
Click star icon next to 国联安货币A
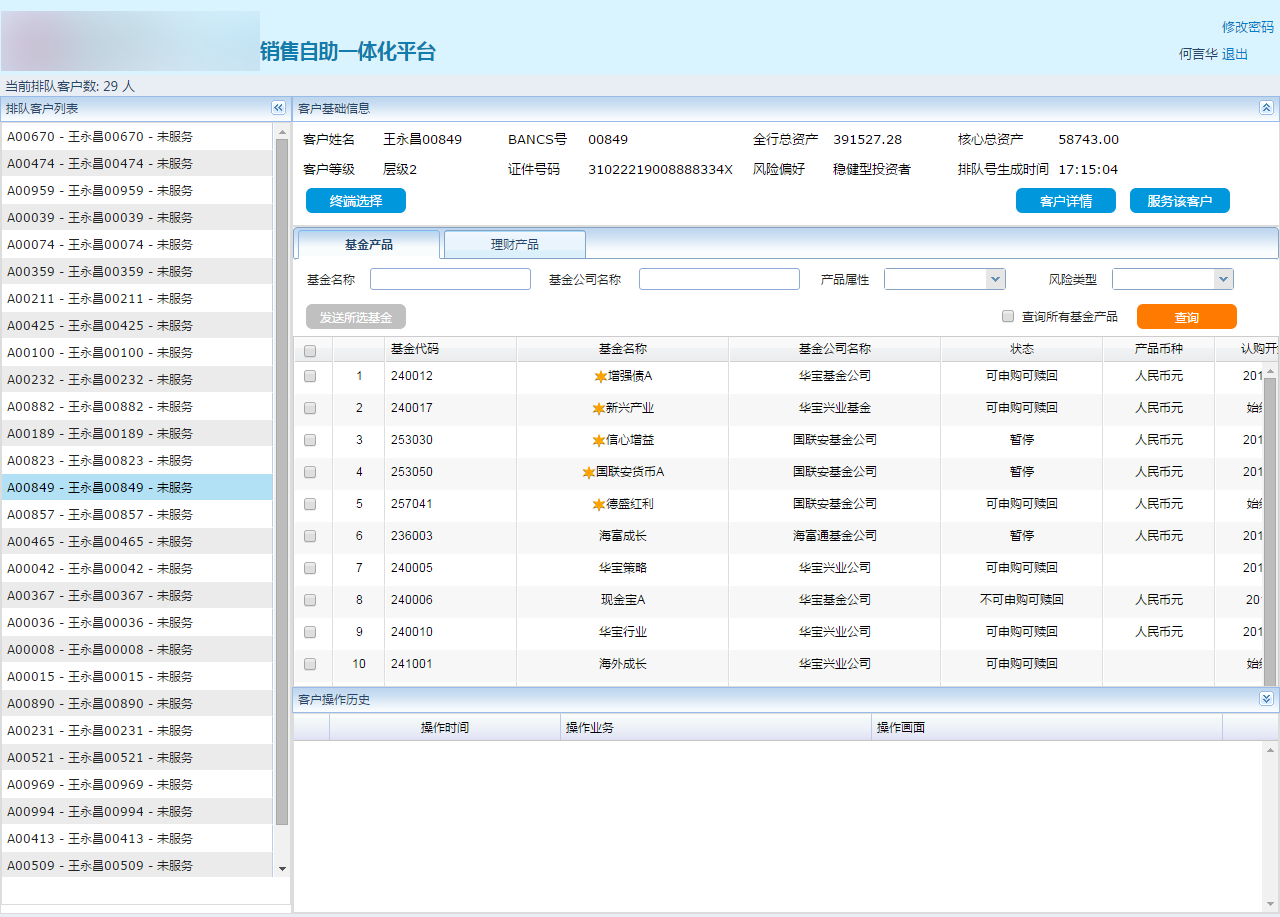[x=588, y=473]
